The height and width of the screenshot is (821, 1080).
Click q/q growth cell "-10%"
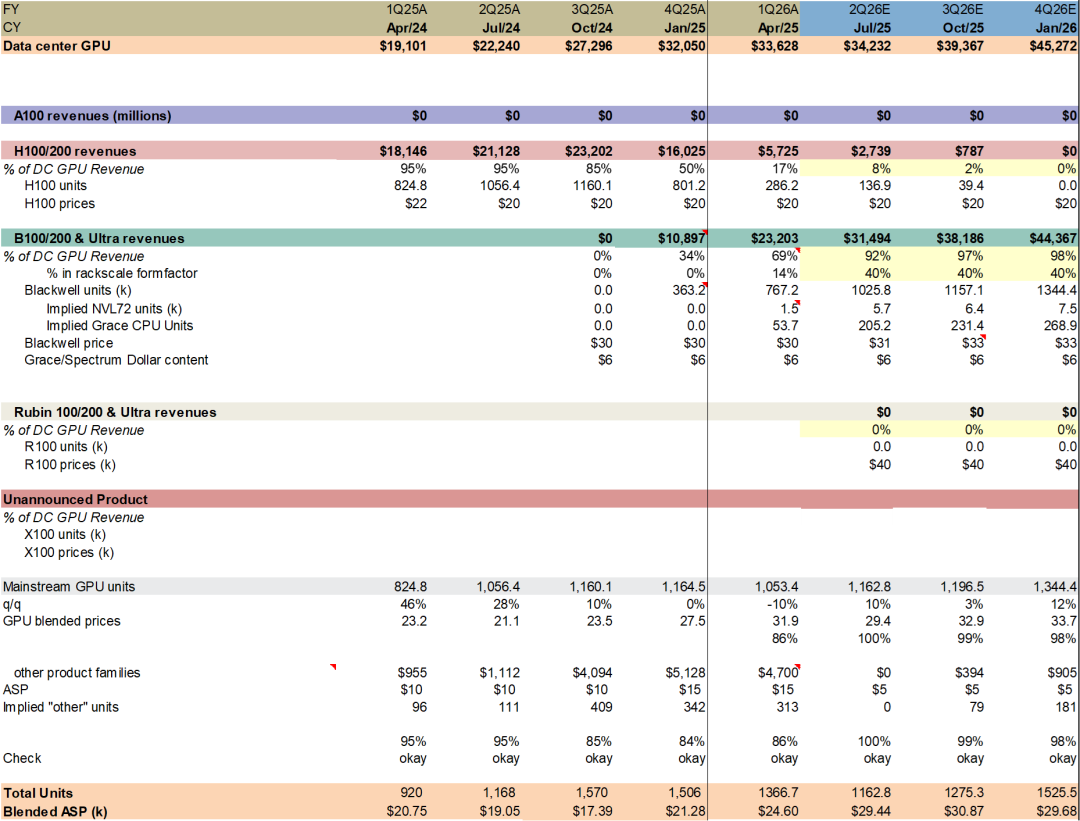(x=783, y=604)
